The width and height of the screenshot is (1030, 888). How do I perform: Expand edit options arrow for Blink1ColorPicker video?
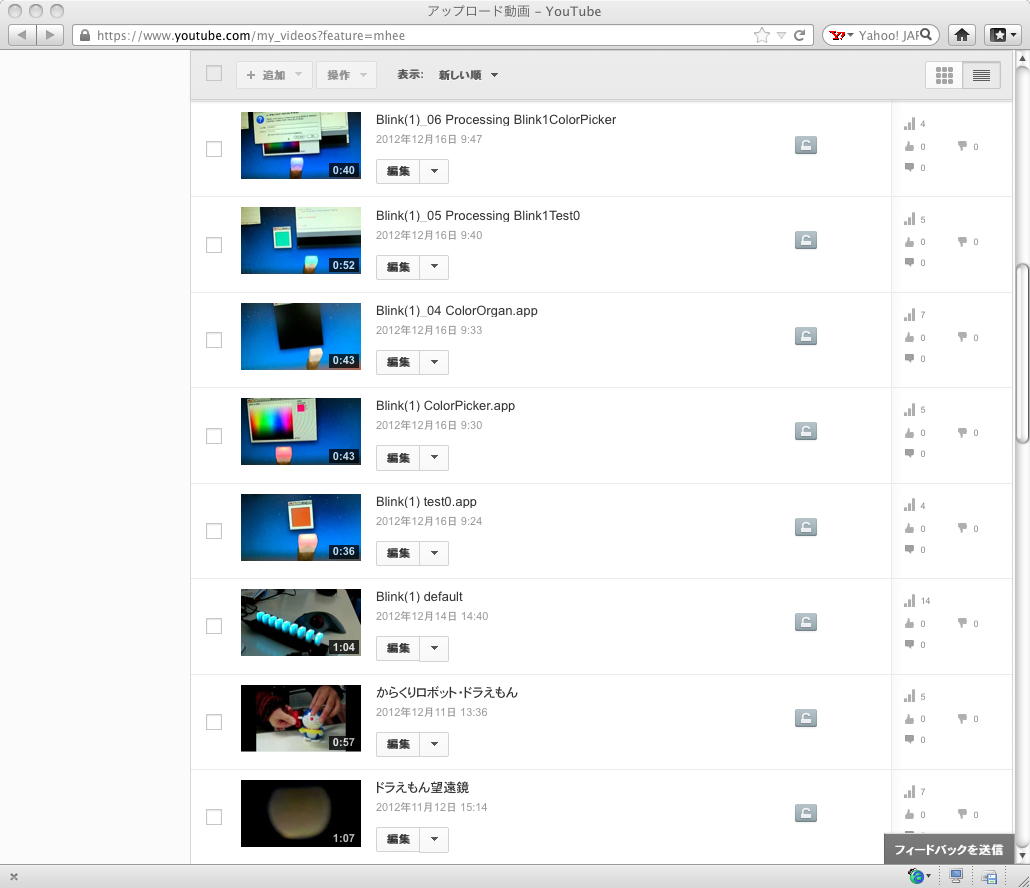pyautogui.click(x=434, y=171)
